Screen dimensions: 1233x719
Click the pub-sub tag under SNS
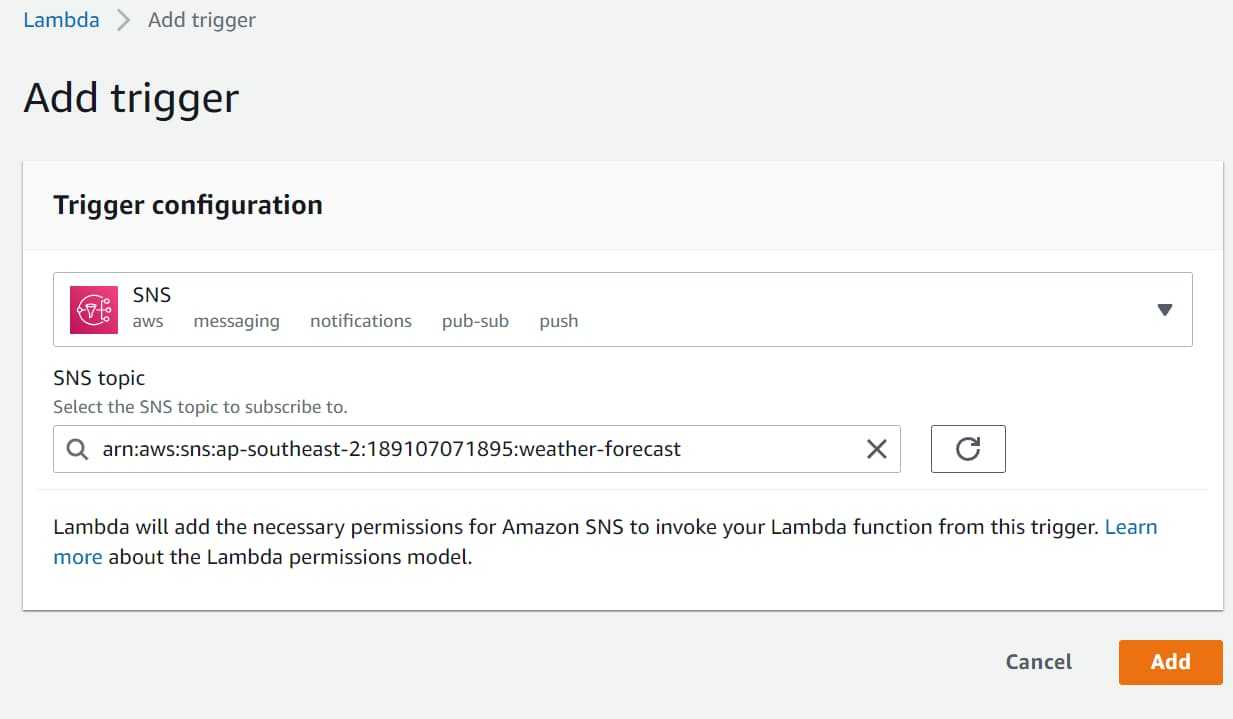pyautogui.click(x=475, y=321)
